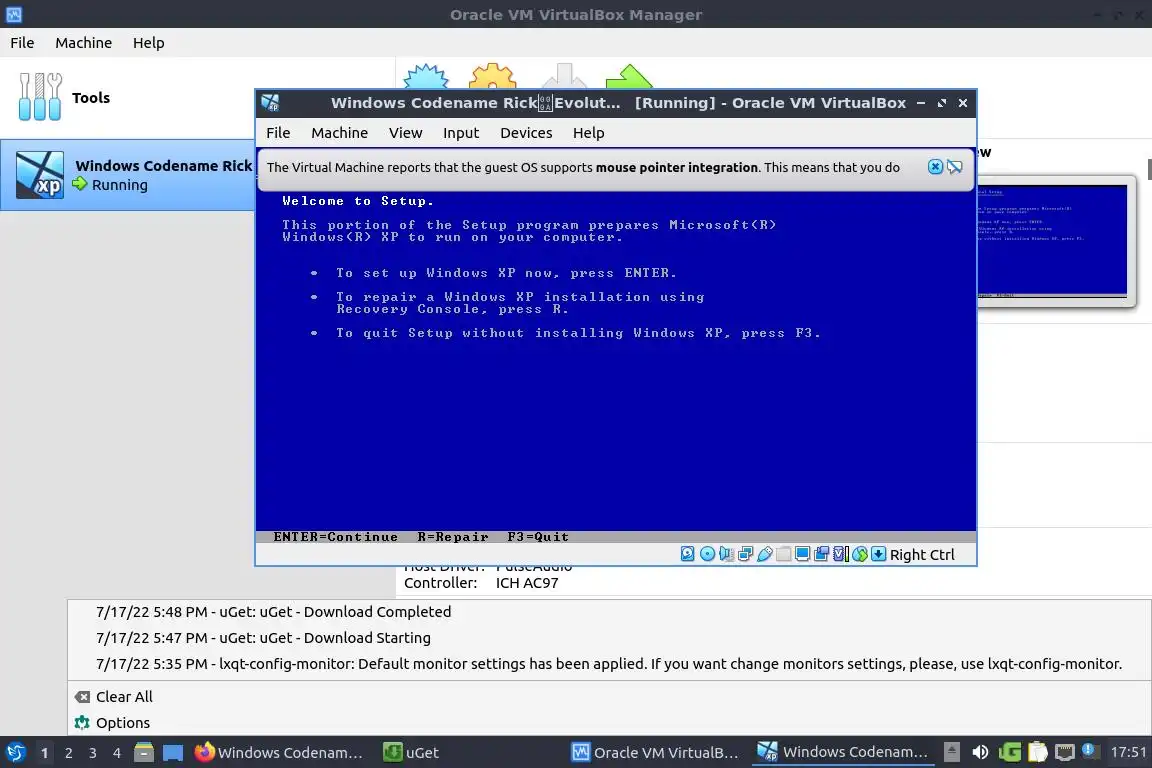The image size is (1152, 768).
Task: Switch to uGet taskbar entry
Action: coord(413,752)
